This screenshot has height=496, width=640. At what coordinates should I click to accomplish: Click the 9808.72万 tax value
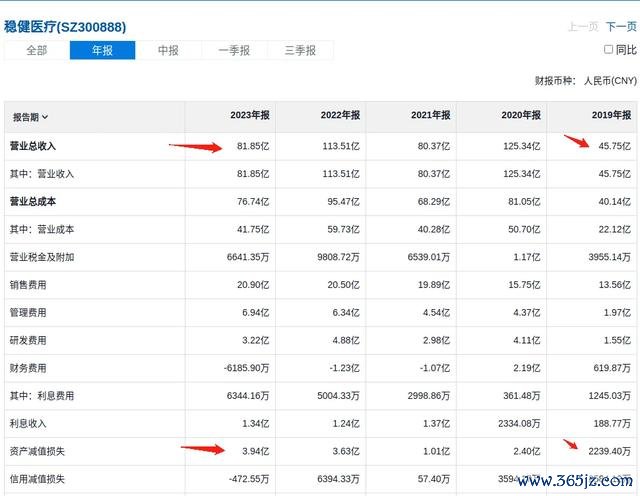pyautogui.click(x=338, y=257)
